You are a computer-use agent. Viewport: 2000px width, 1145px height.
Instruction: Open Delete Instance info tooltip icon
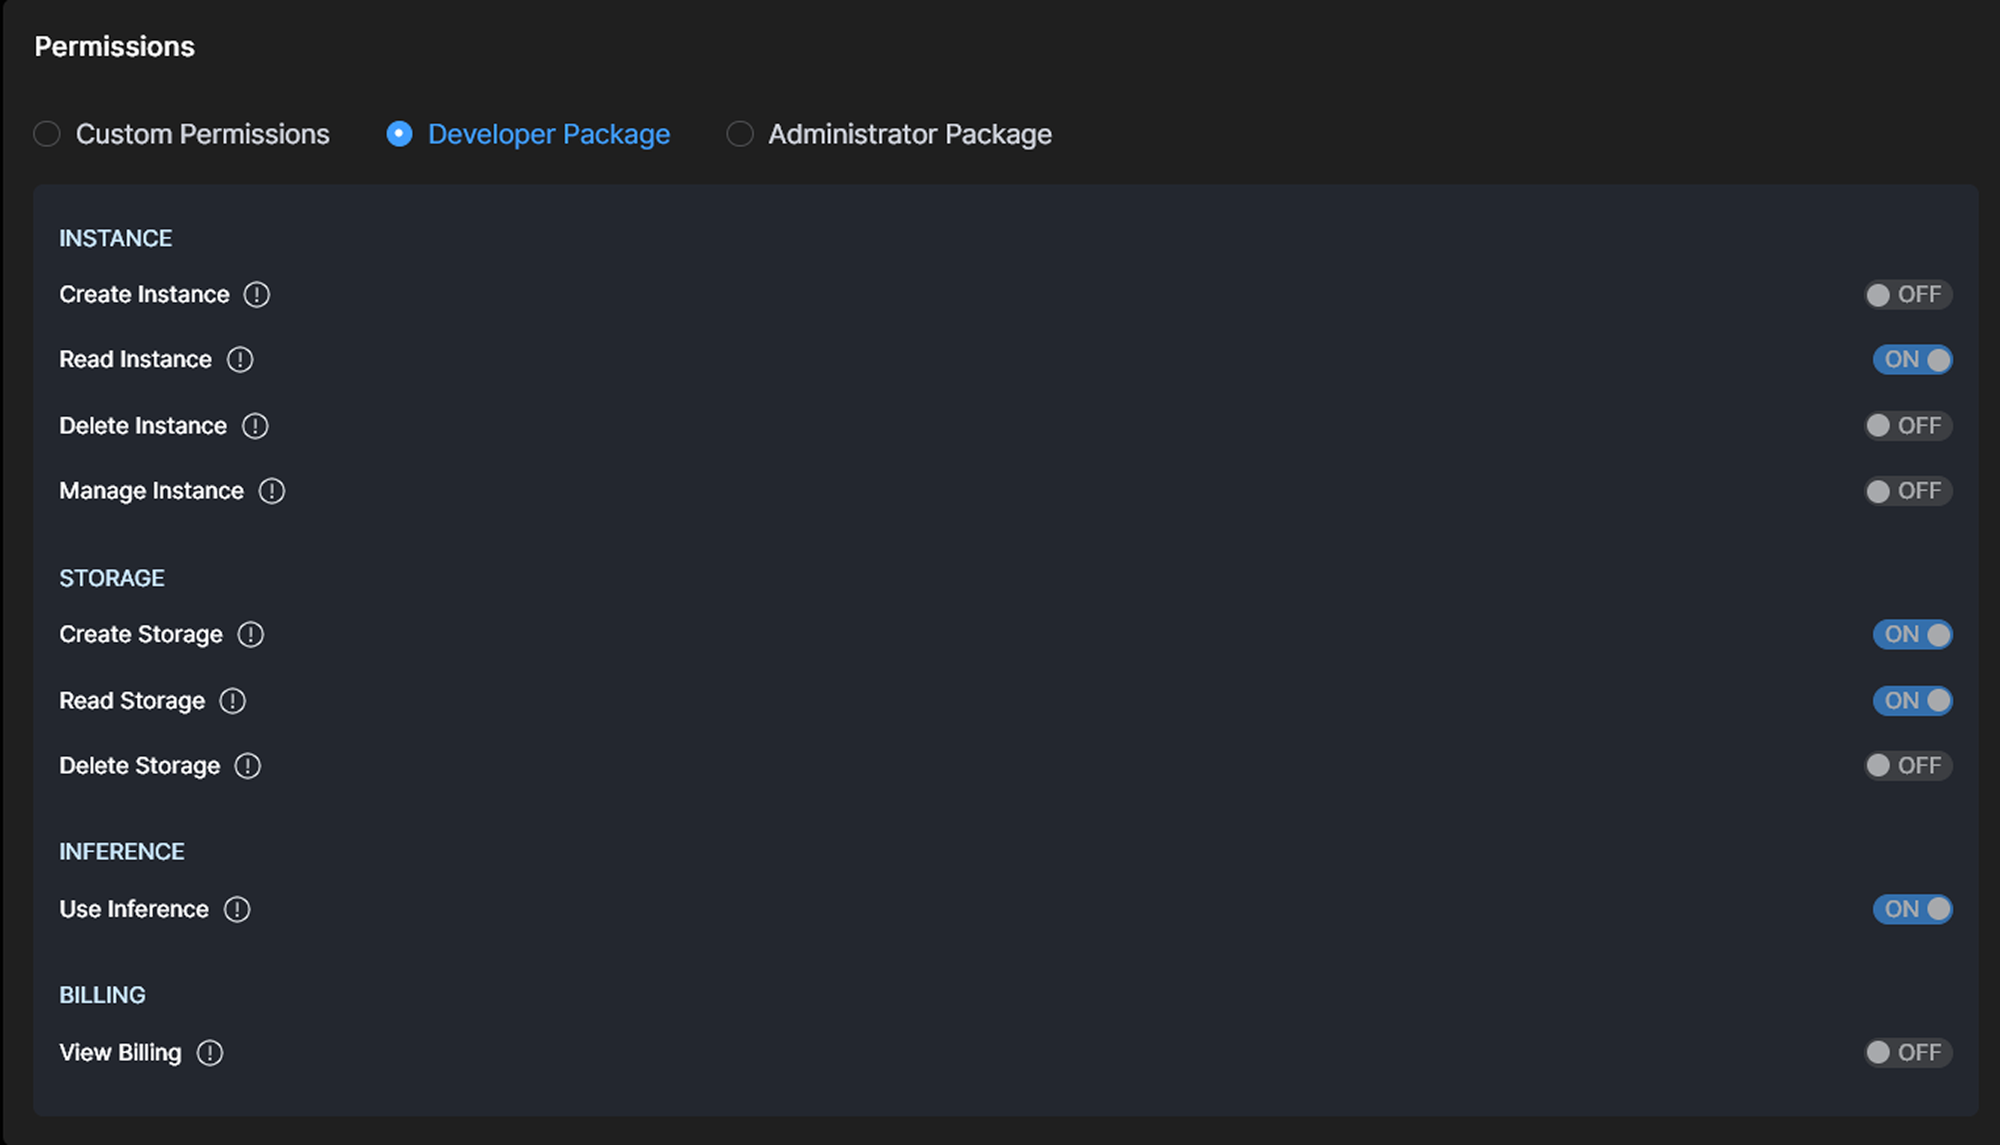point(255,426)
